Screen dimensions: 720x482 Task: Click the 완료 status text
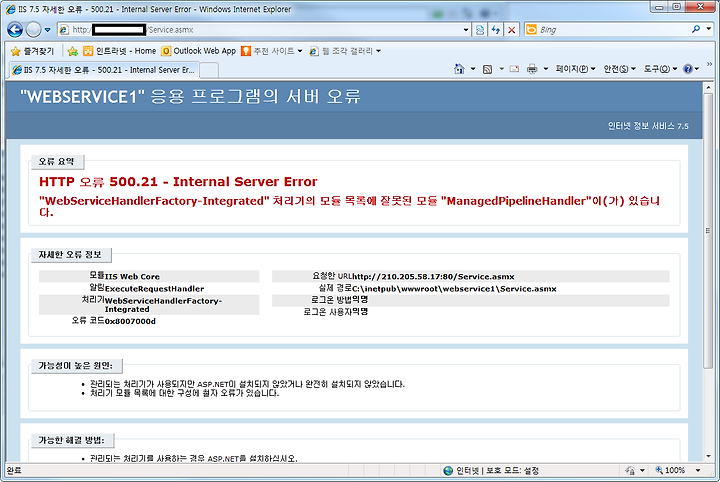[x=14, y=471]
